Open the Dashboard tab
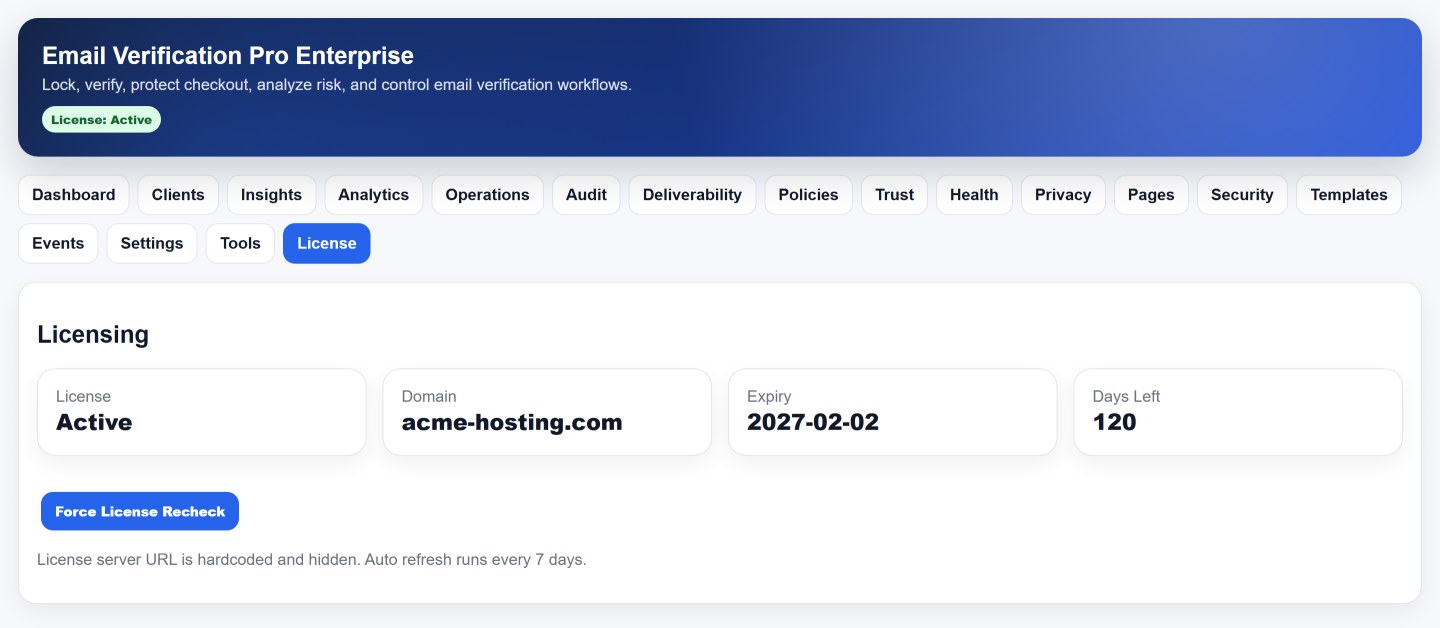The image size is (1440, 628). click(74, 195)
